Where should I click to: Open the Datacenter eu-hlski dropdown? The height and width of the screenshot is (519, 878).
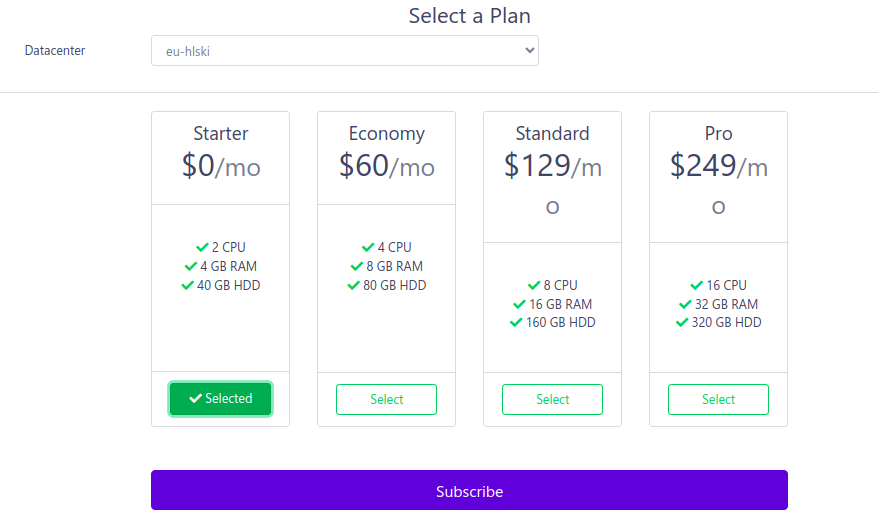(344, 51)
